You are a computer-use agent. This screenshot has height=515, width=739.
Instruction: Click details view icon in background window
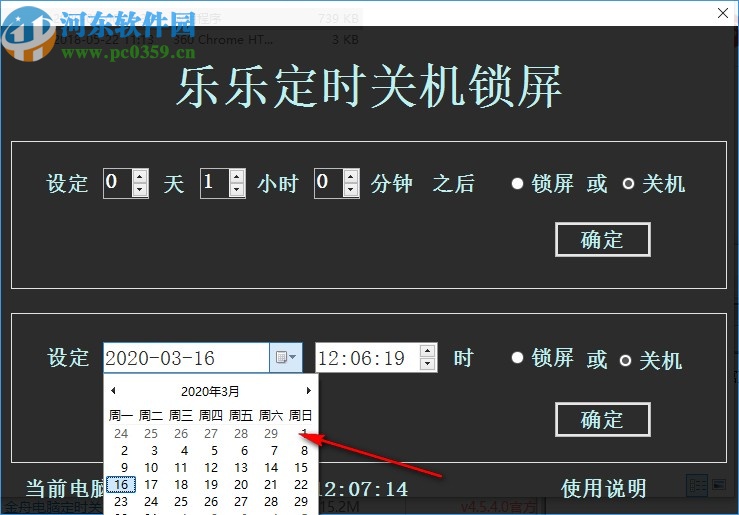coord(698,485)
